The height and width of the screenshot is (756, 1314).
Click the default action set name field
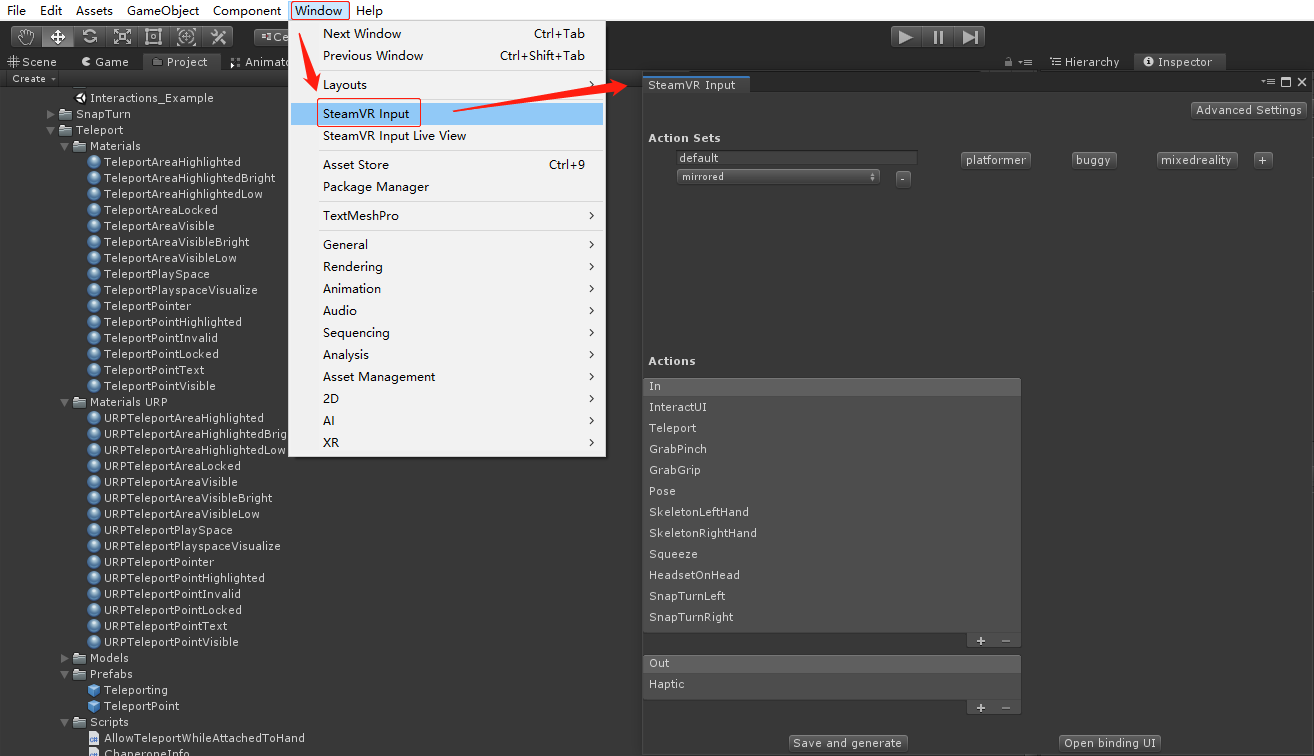tap(797, 158)
